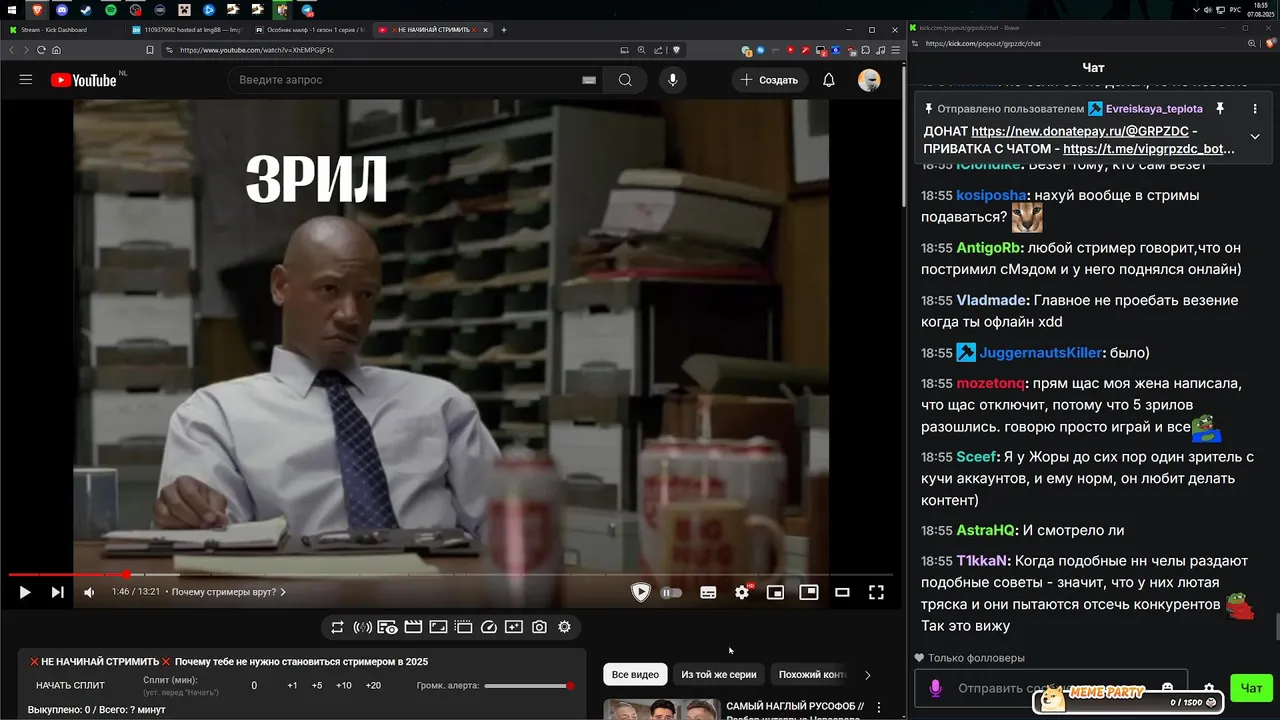Click the chat message input field
This screenshot has height=720, width=1280.
(x=1050, y=688)
